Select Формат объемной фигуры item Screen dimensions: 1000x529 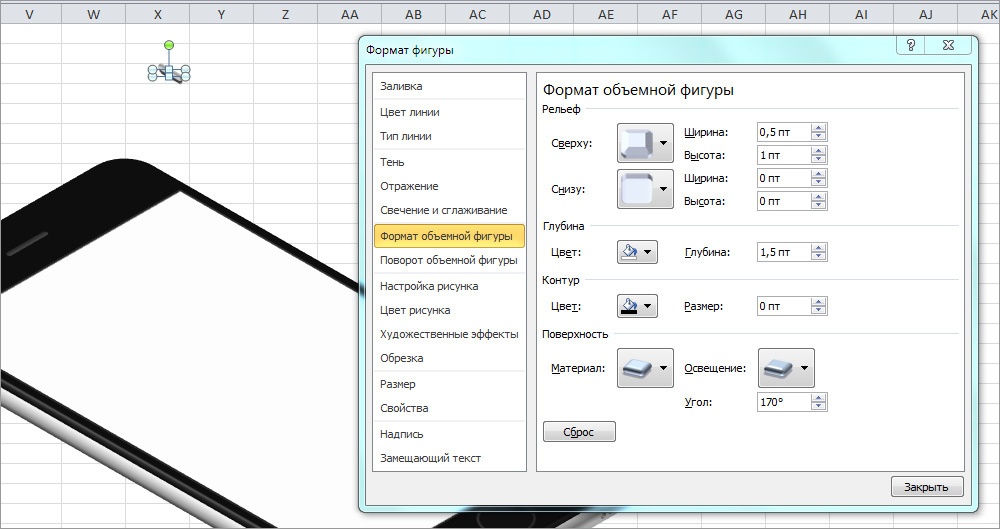coord(449,236)
